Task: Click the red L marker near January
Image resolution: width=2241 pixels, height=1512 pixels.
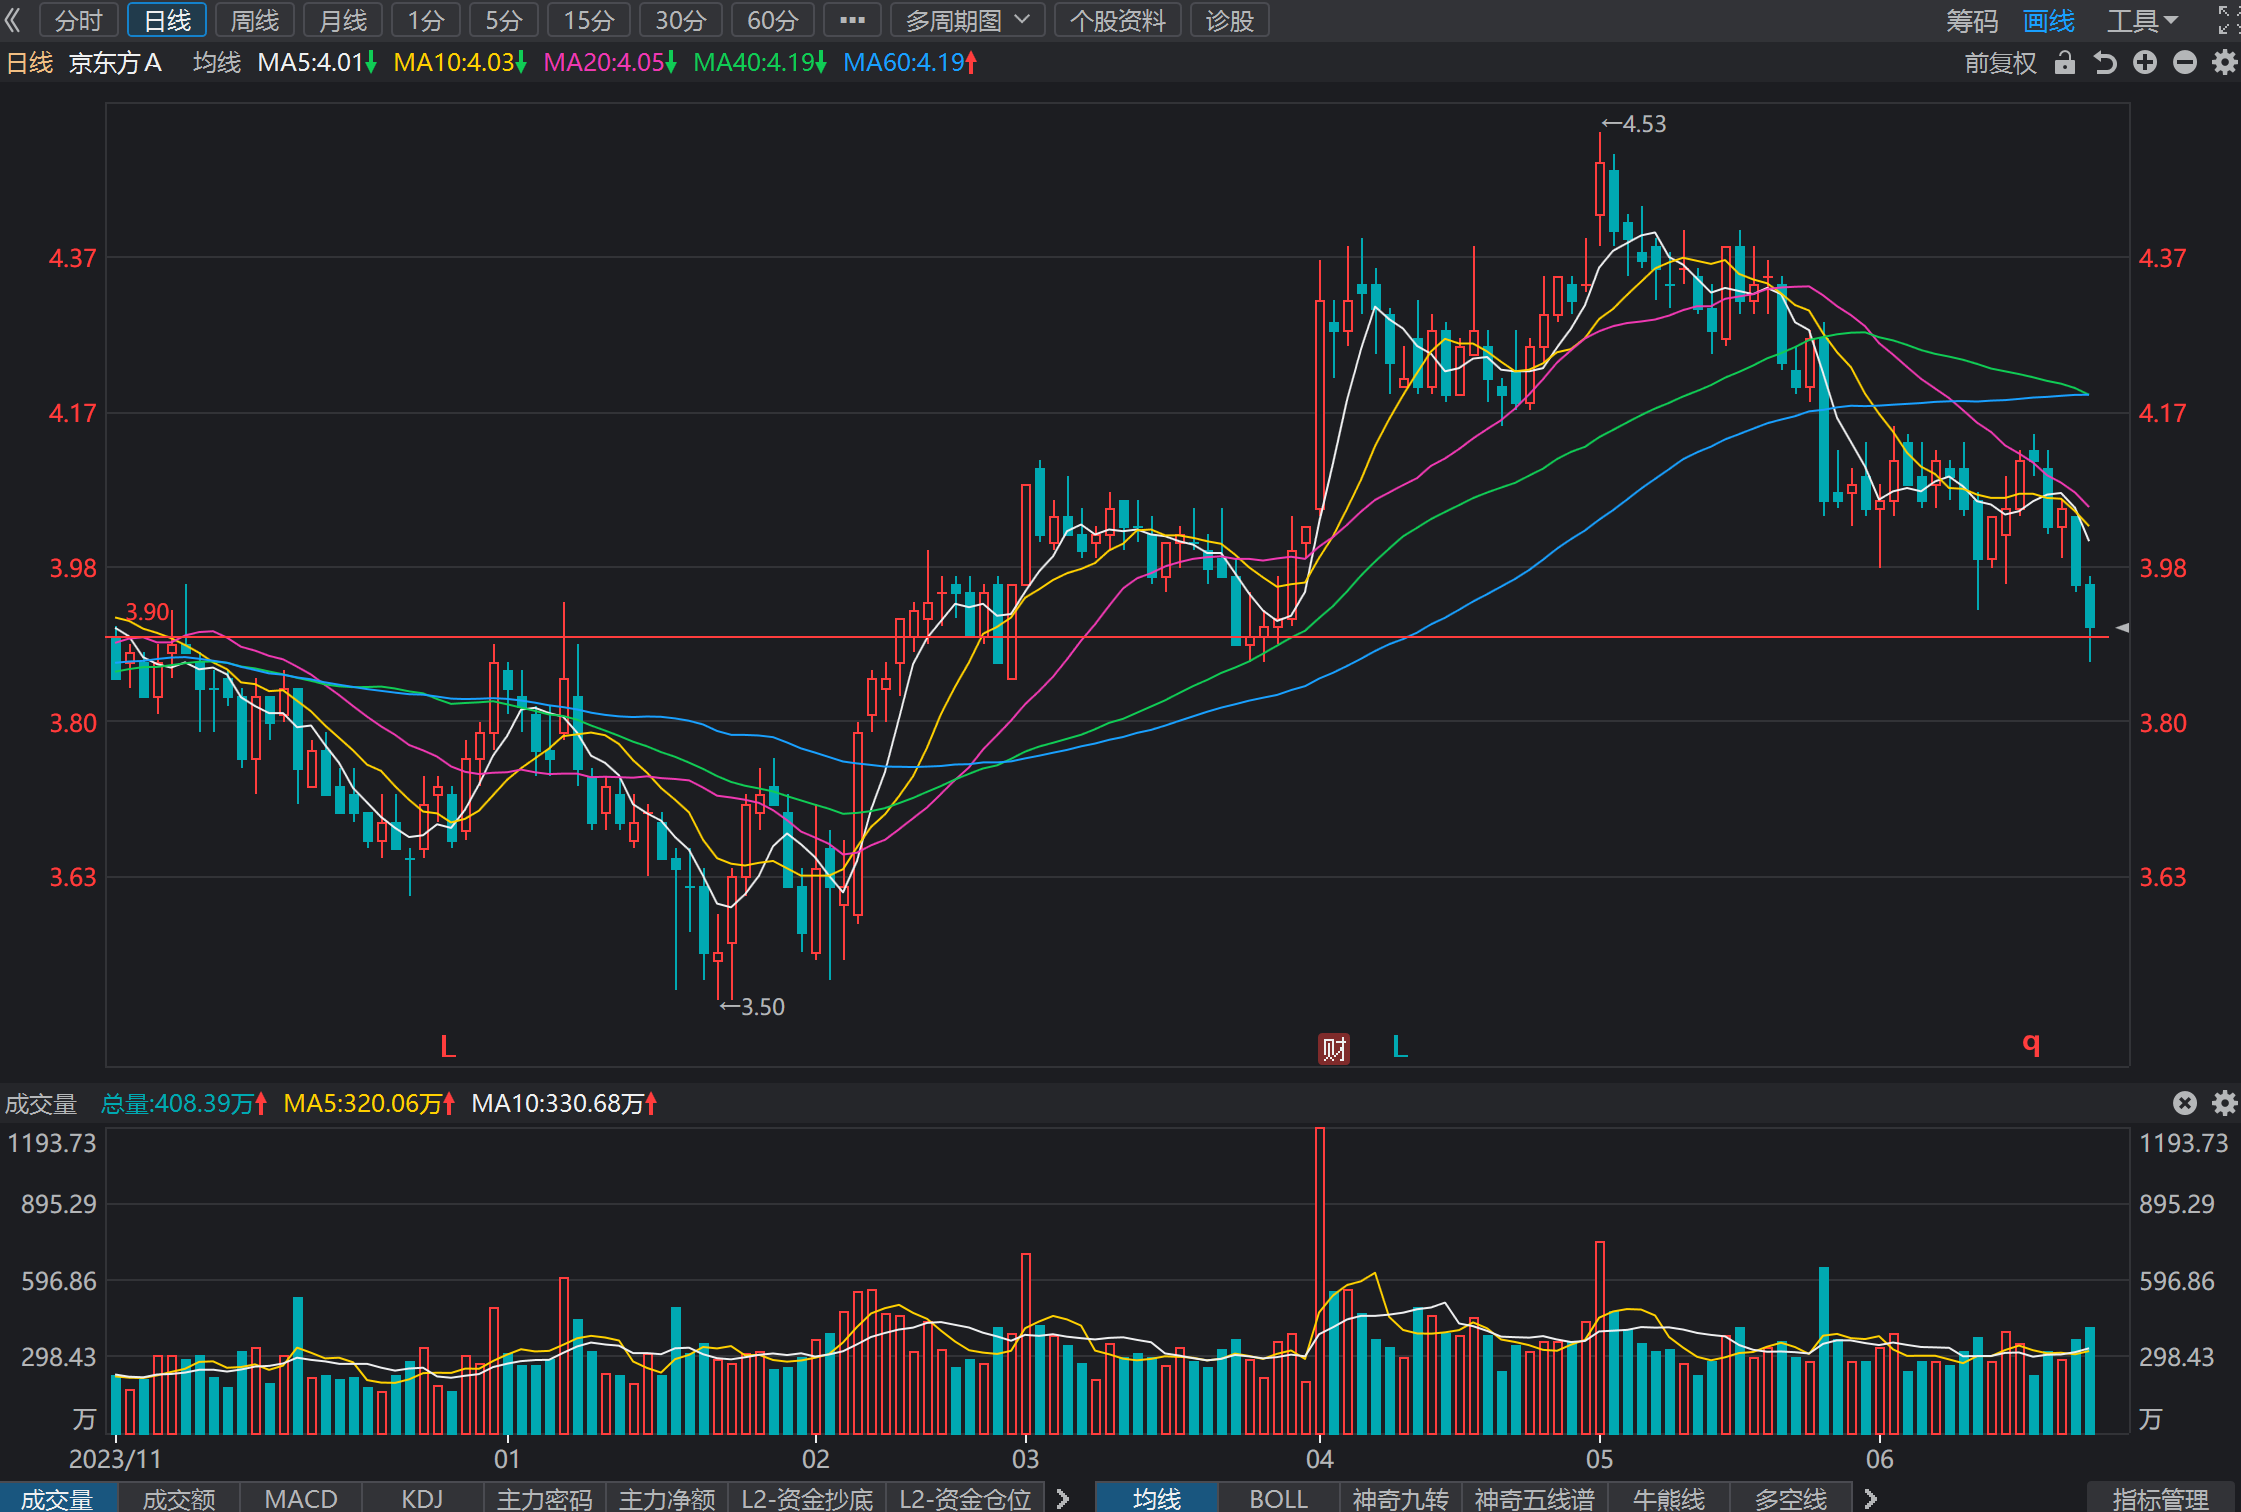Action: [x=448, y=1047]
